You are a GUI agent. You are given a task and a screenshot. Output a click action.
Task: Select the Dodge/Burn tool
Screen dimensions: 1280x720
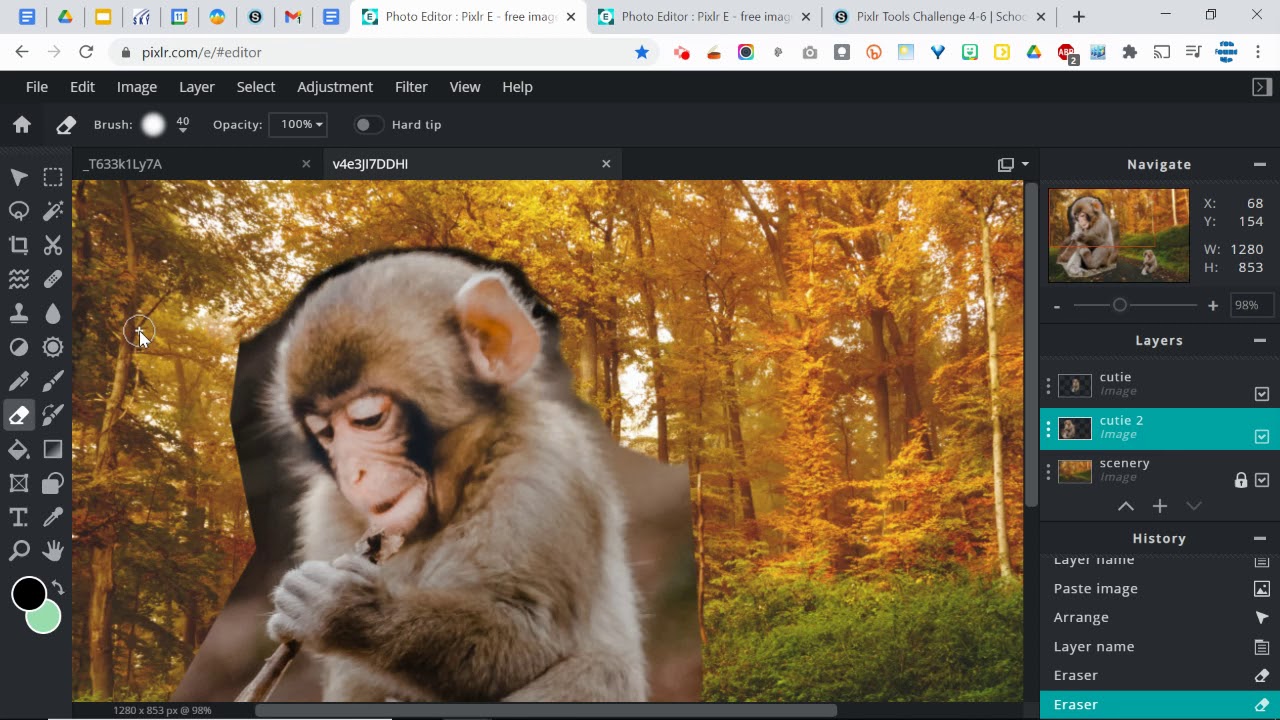19,347
